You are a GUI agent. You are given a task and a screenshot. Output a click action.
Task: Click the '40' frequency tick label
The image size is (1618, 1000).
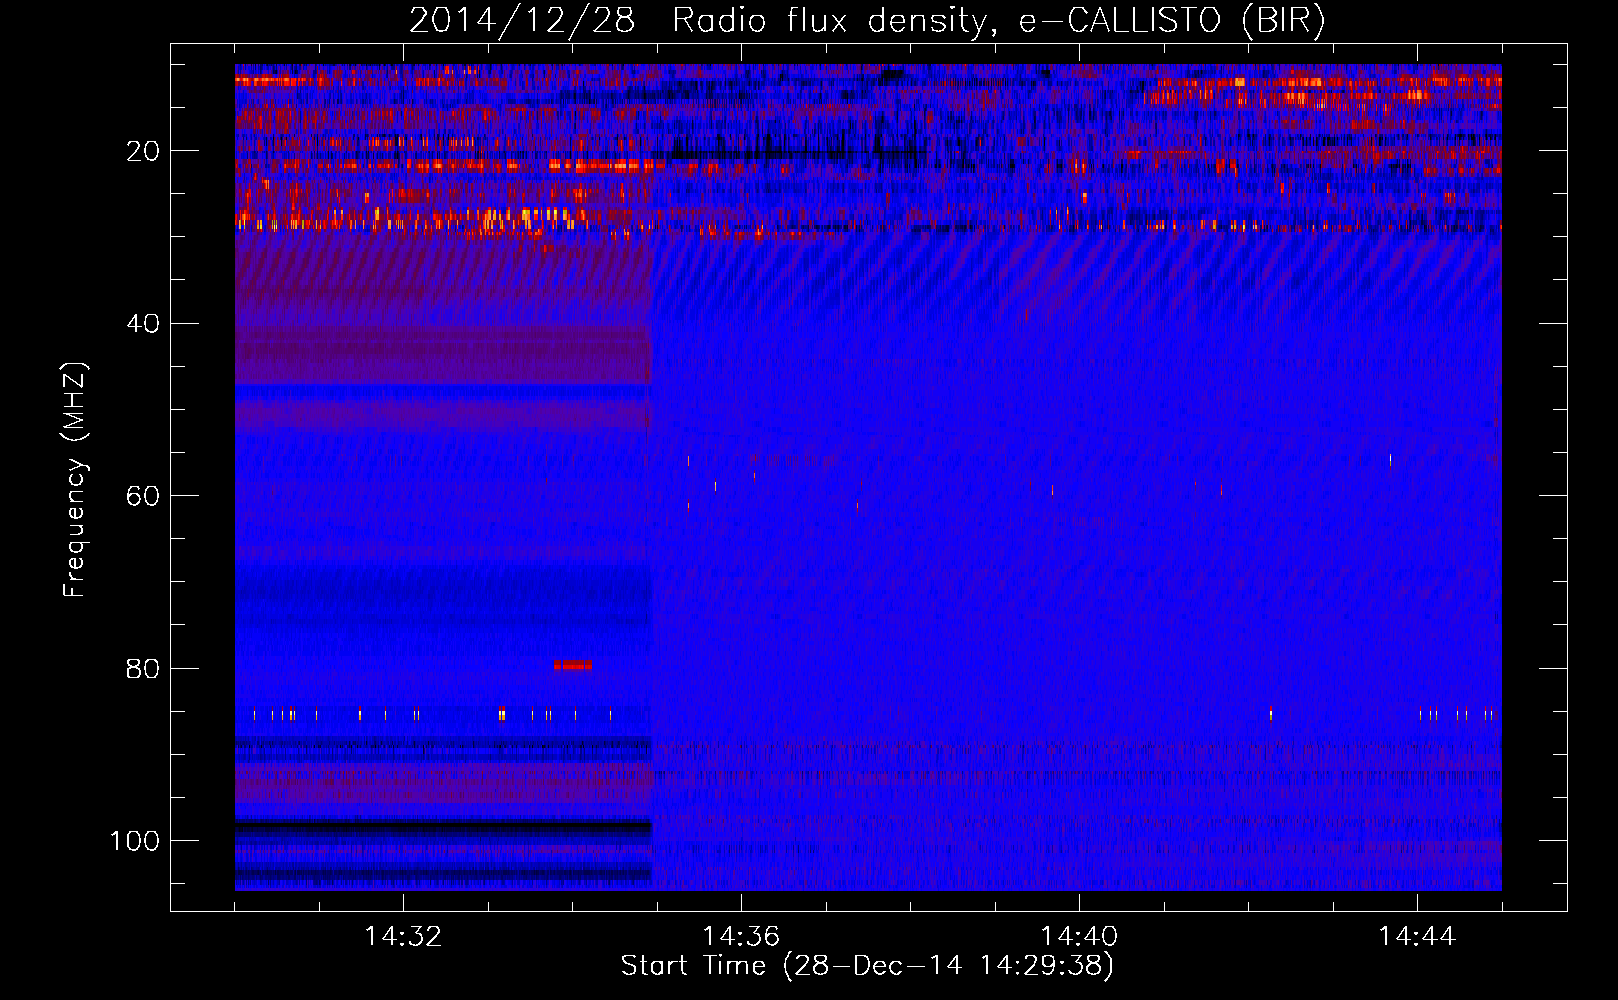point(143,324)
